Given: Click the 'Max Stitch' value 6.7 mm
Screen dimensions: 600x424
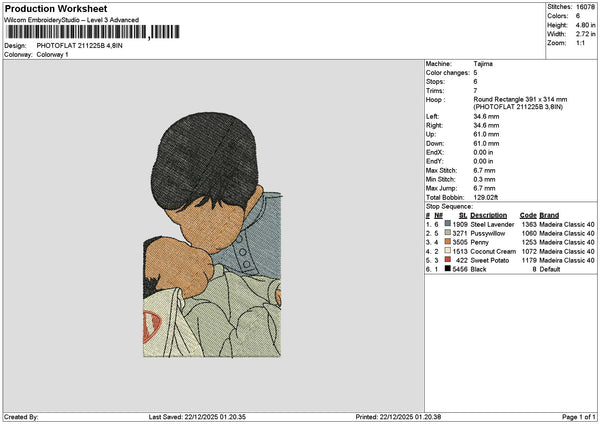Looking at the screenshot, I should pyautogui.click(x=484, y=171).
